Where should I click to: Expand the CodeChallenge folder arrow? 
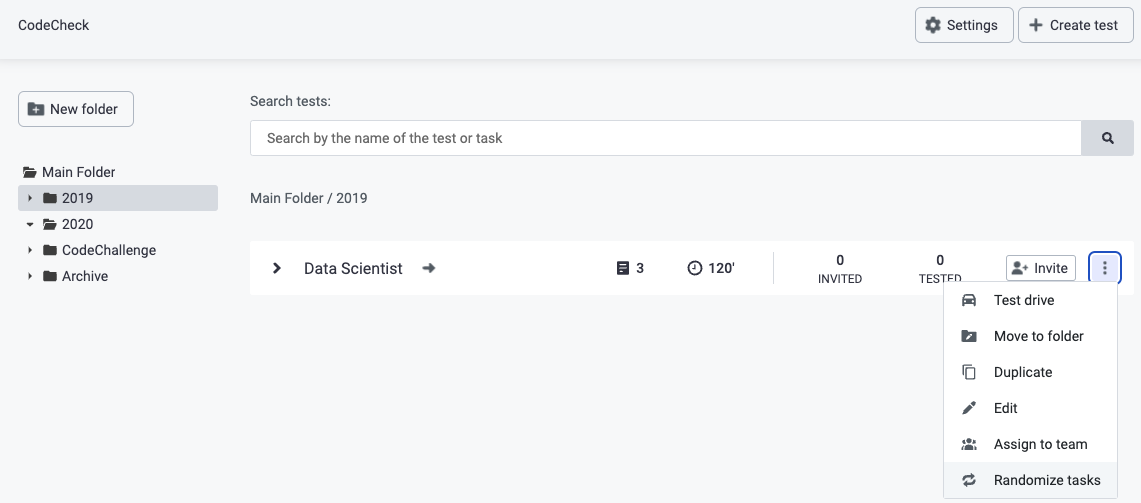[x=30, y=250]
